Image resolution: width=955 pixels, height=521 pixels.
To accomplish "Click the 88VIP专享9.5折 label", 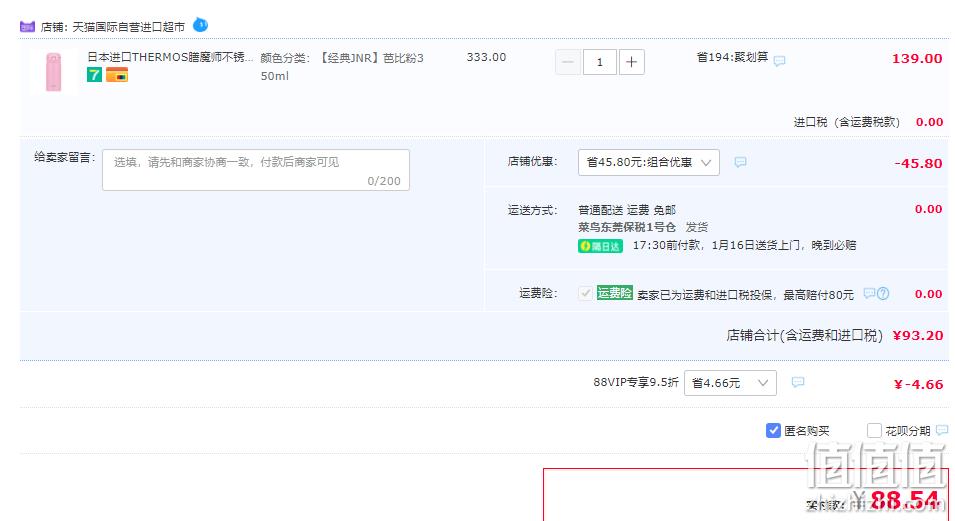I will pyautogui.click(x=636, y=382).
